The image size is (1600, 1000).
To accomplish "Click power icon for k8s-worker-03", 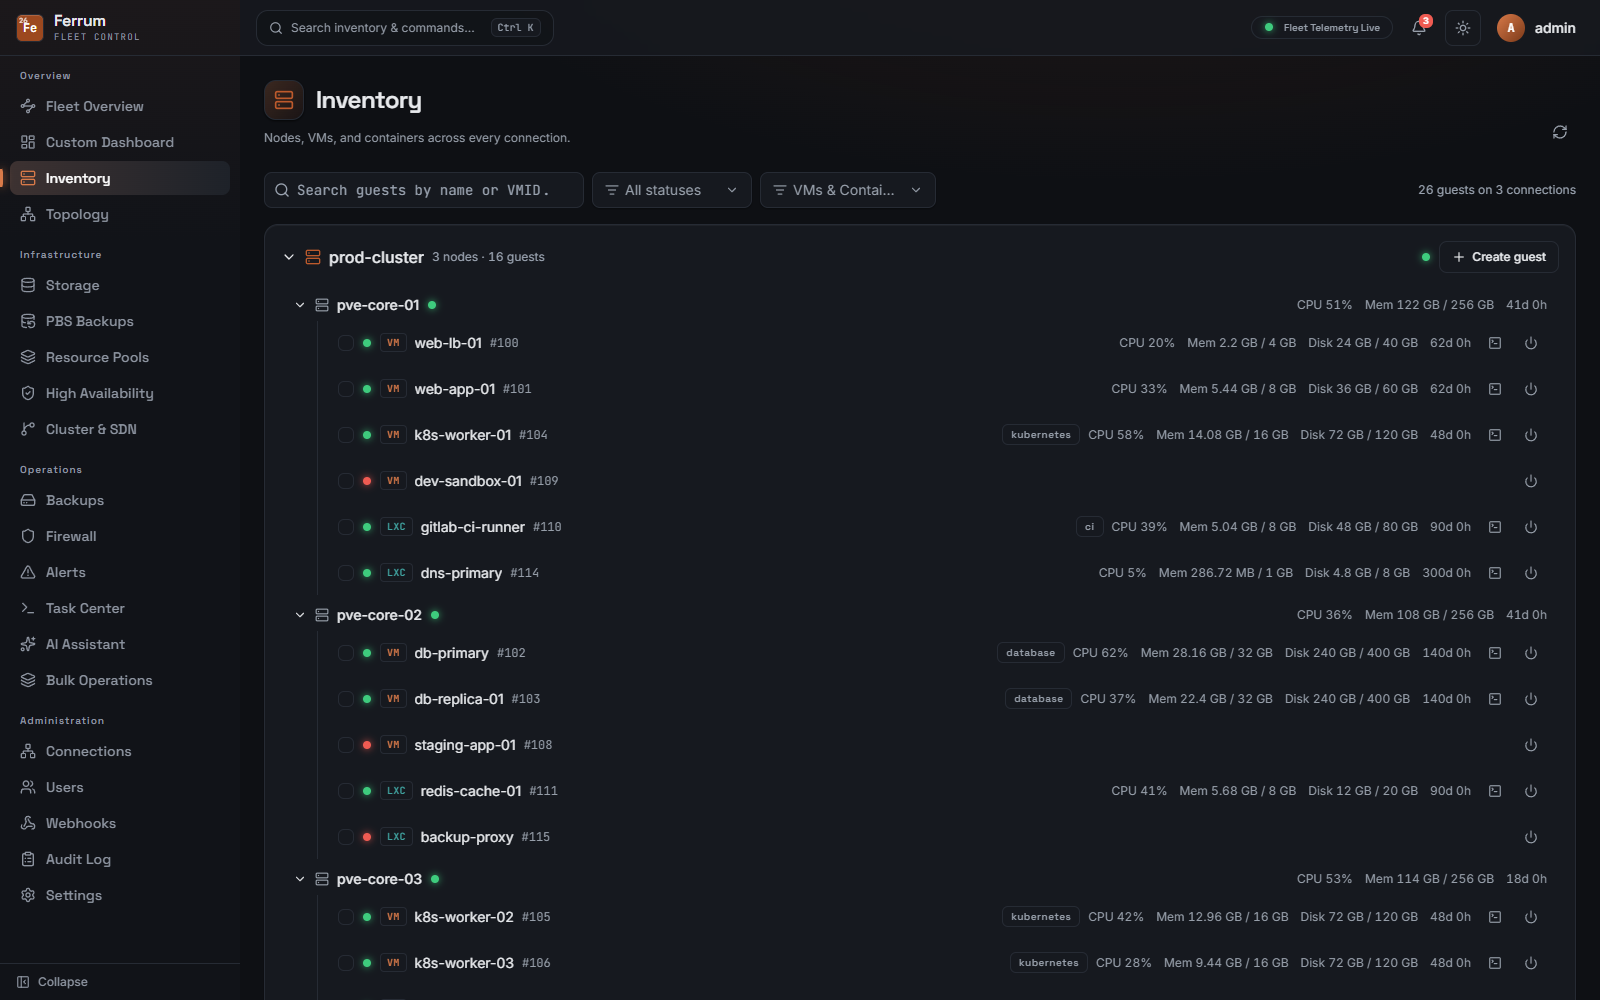I will click(x=1531, y=963).
